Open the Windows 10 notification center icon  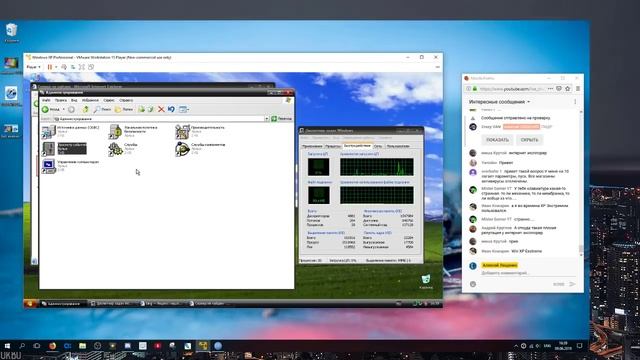(x=579, y=346)
